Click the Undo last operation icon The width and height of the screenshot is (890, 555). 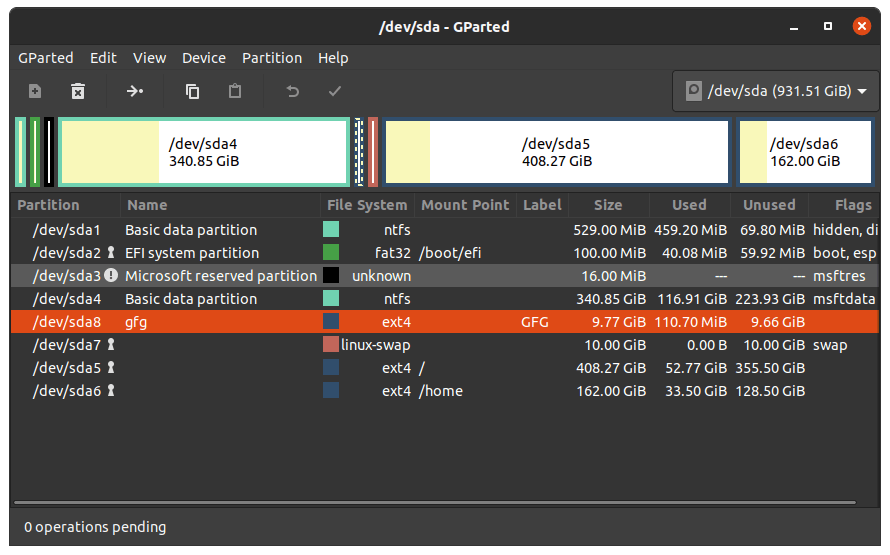(292, 91)
